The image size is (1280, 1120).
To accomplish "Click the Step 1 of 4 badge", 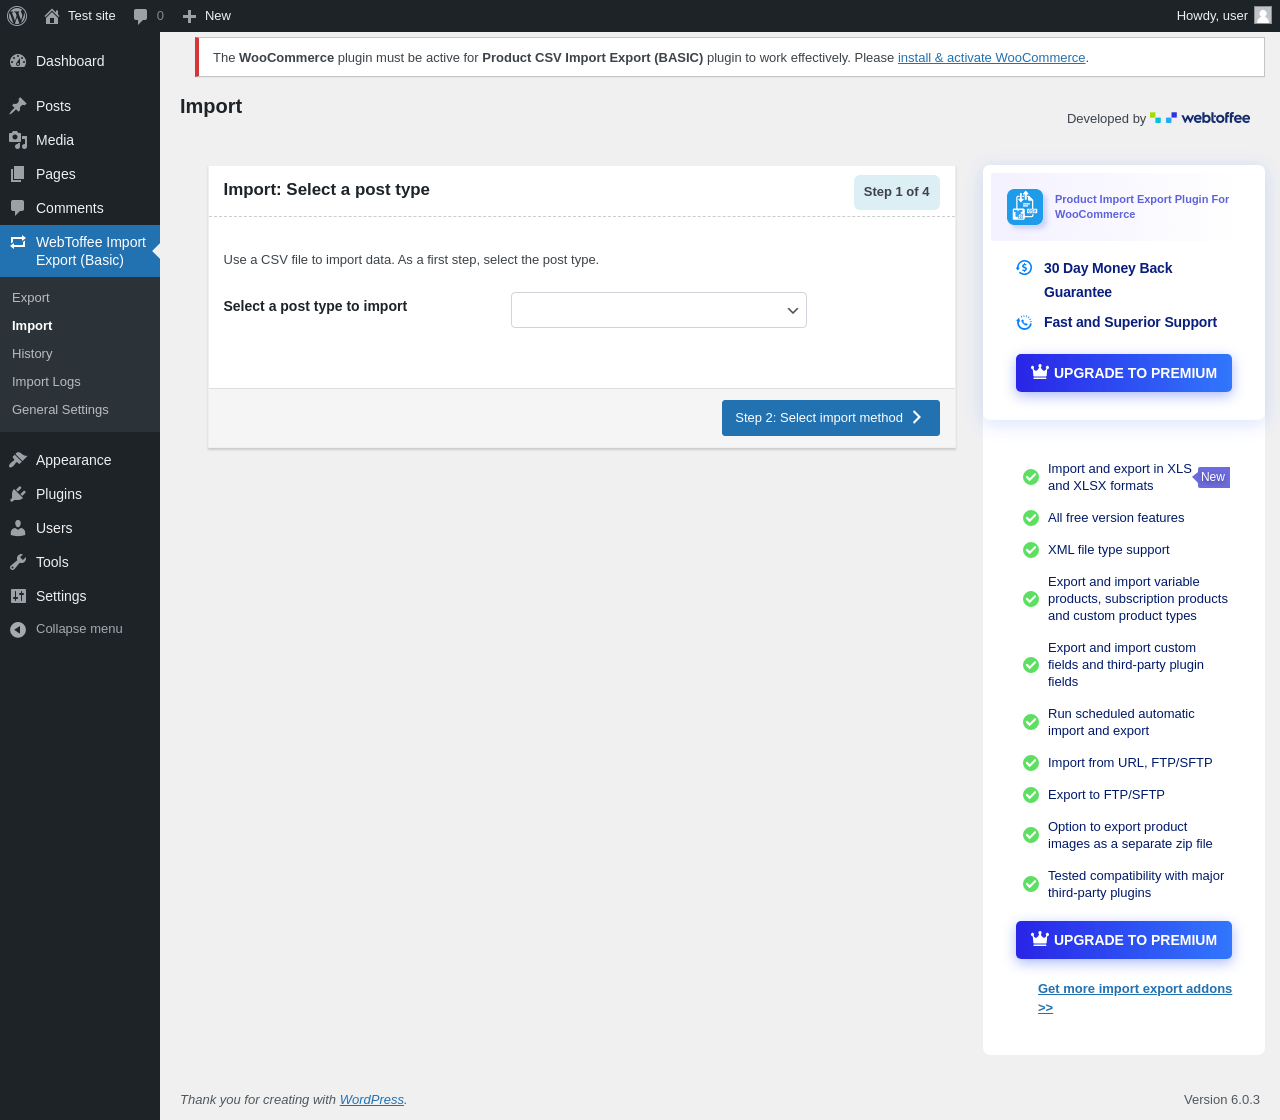I will [x=897, y=192].
